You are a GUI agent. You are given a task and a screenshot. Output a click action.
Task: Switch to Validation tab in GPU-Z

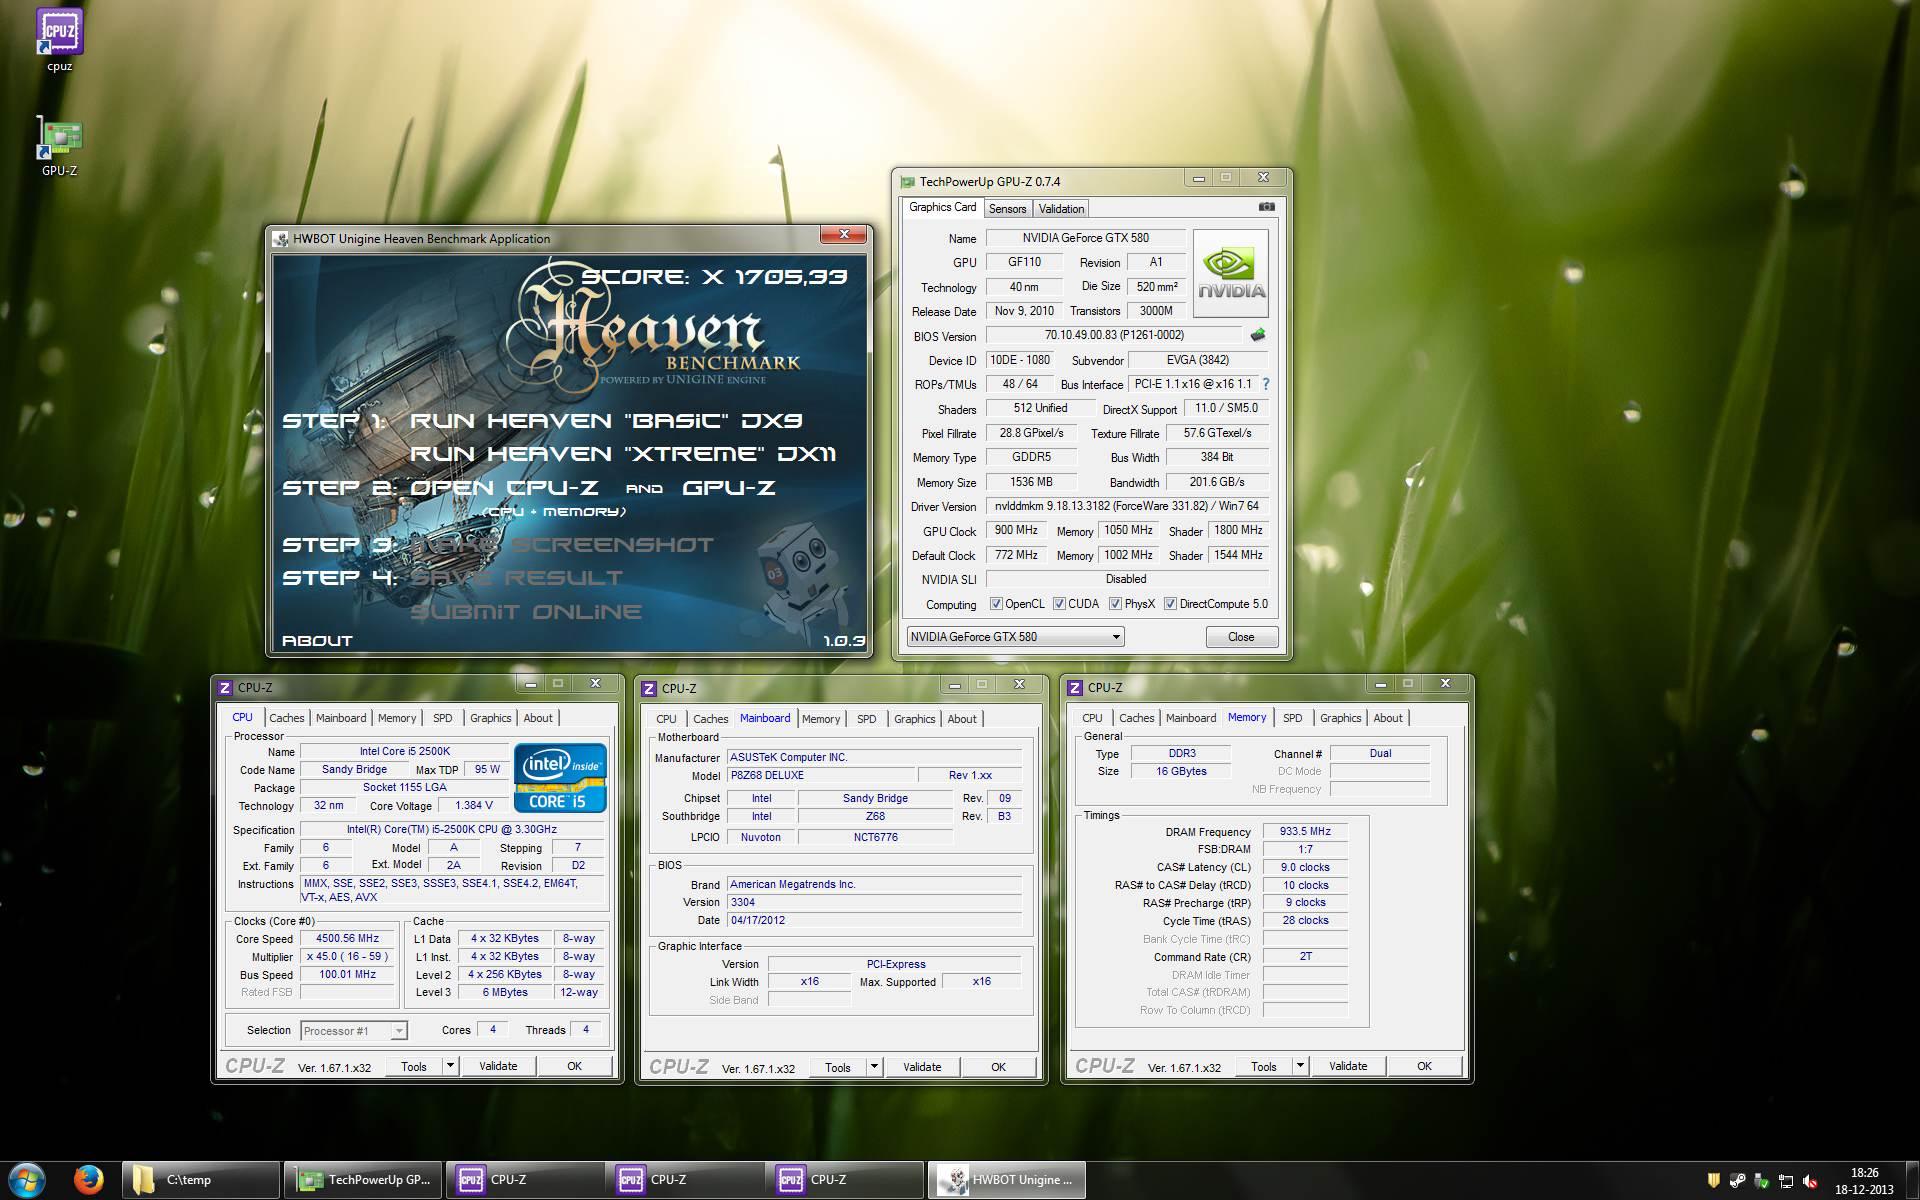(1061, 209)
